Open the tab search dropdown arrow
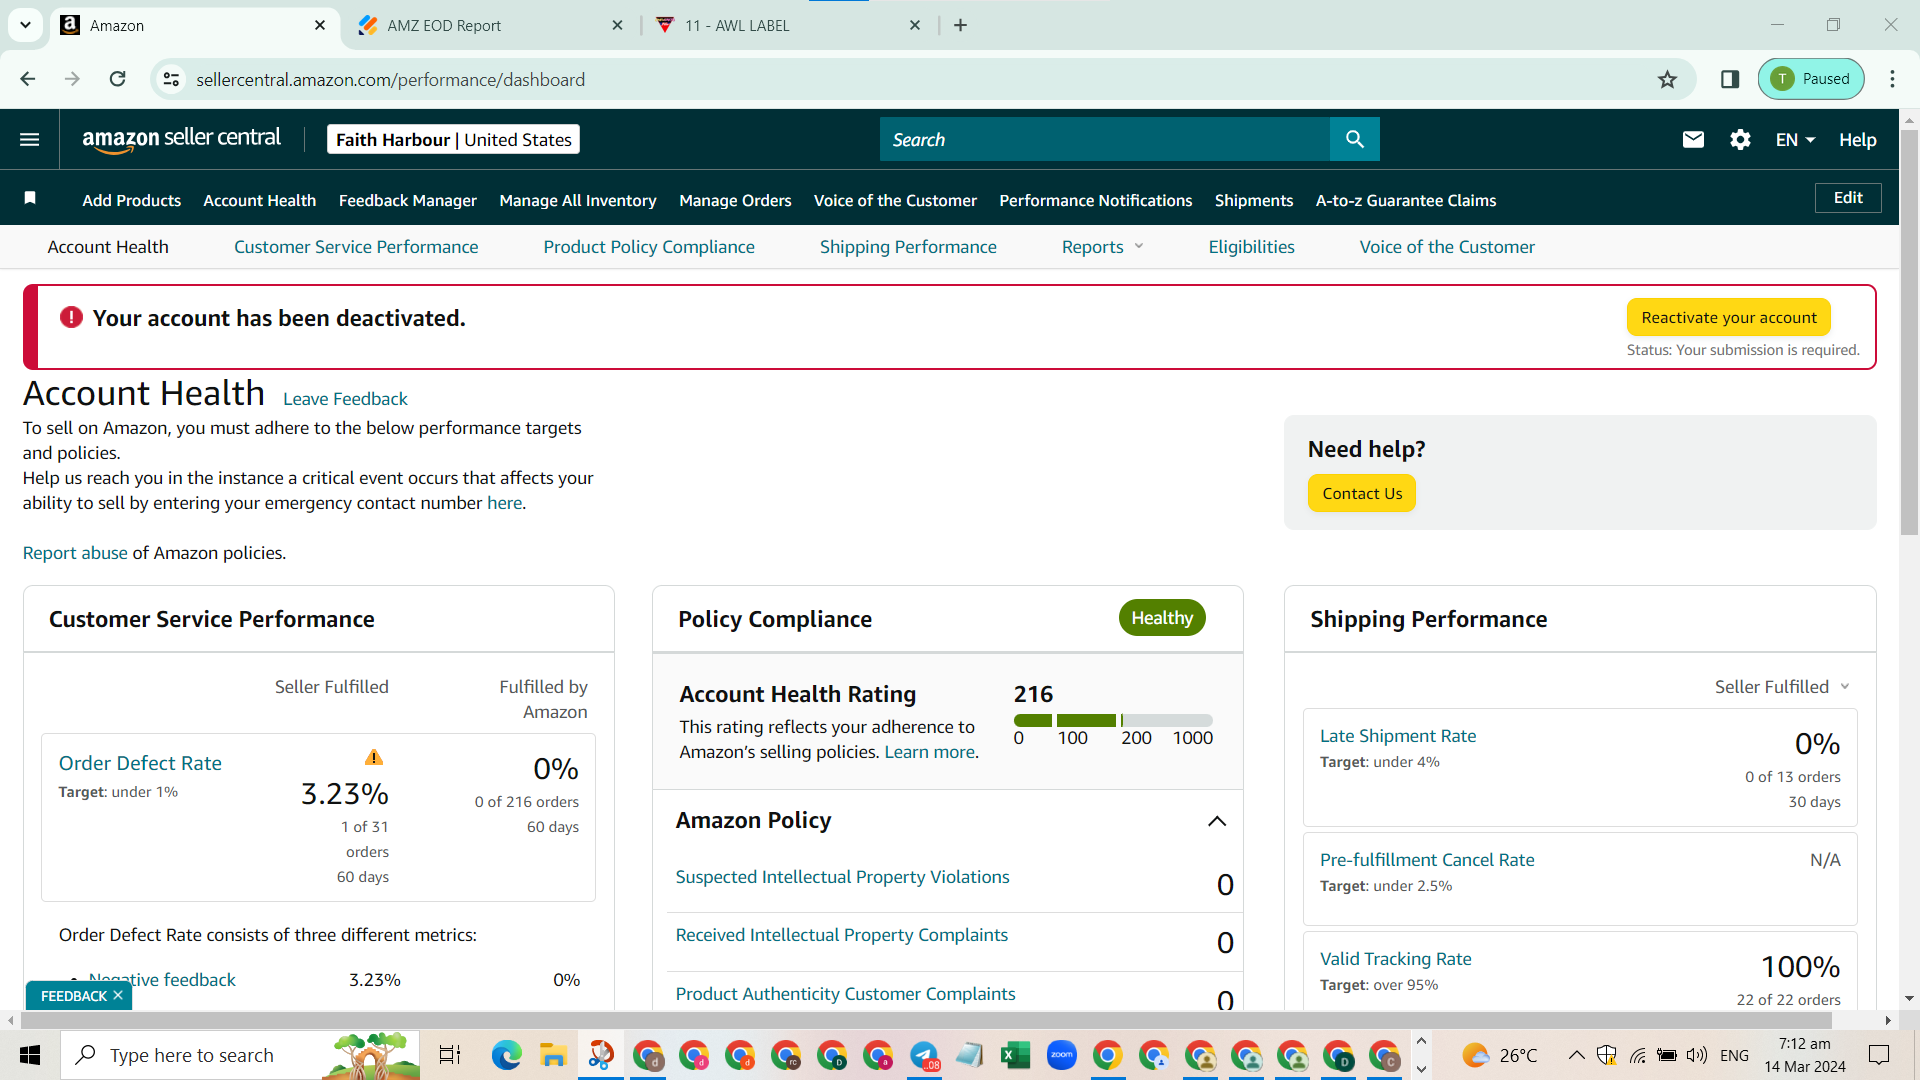1920x1080 pixels. tap(25, 25)
